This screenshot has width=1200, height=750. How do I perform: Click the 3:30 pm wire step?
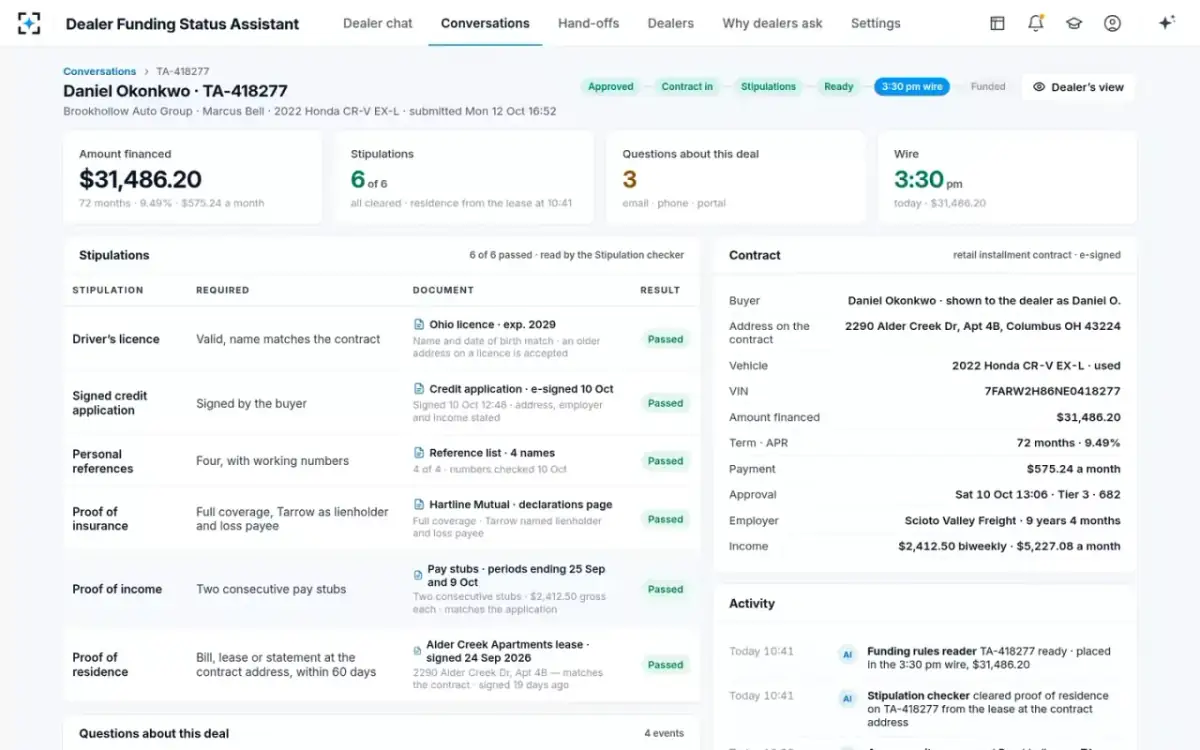[x=912, y=87]
